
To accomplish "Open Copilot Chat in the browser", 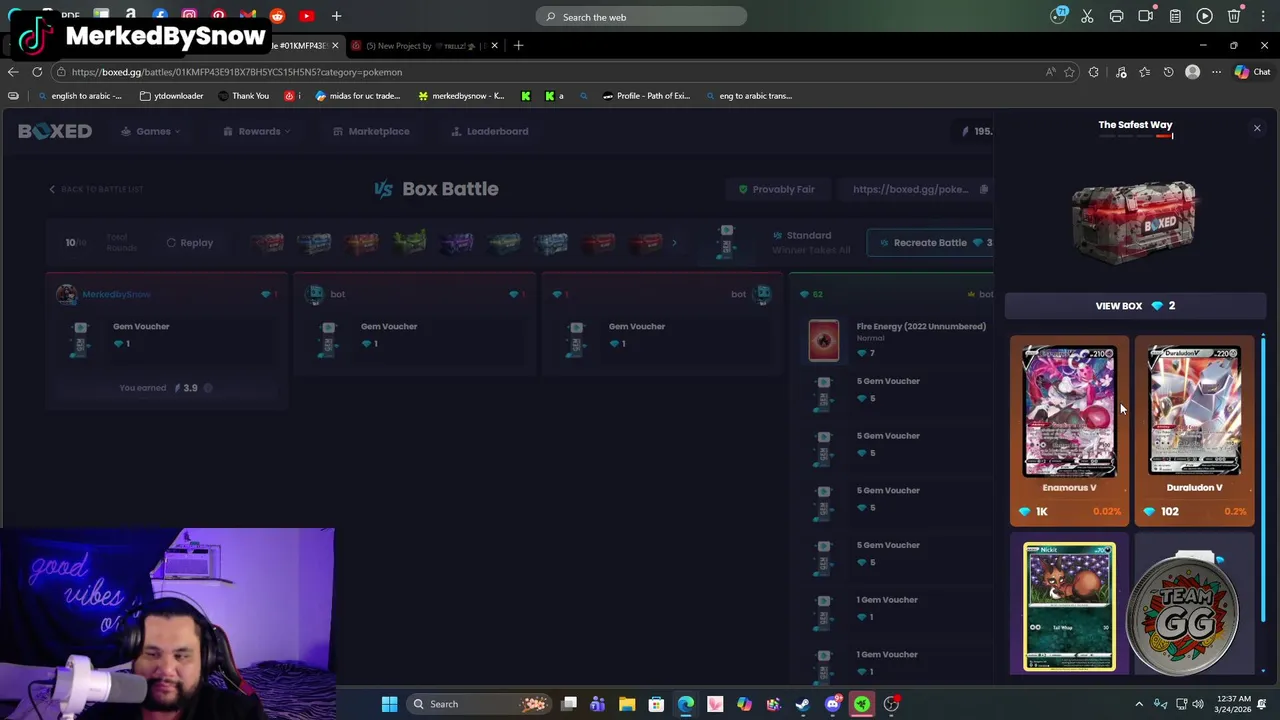I will (1252, 72).
